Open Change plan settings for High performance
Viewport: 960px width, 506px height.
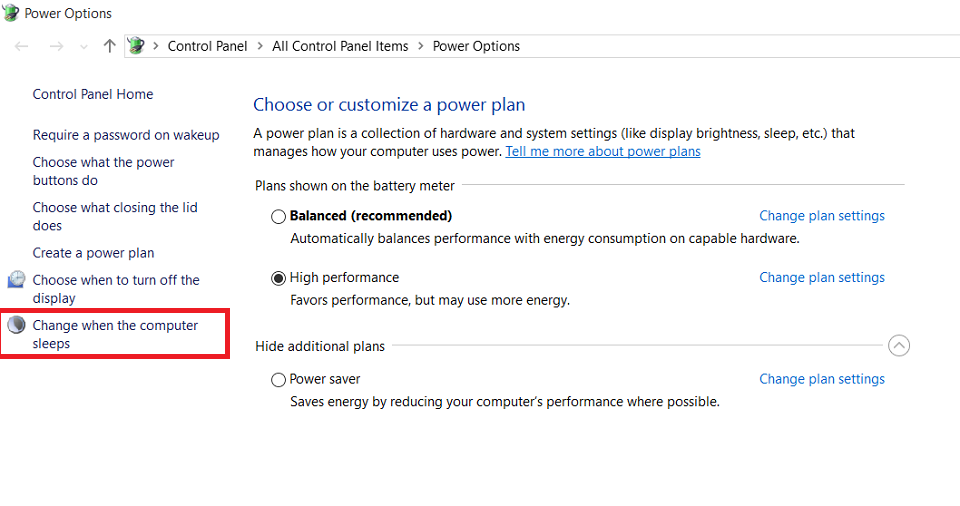822,278
